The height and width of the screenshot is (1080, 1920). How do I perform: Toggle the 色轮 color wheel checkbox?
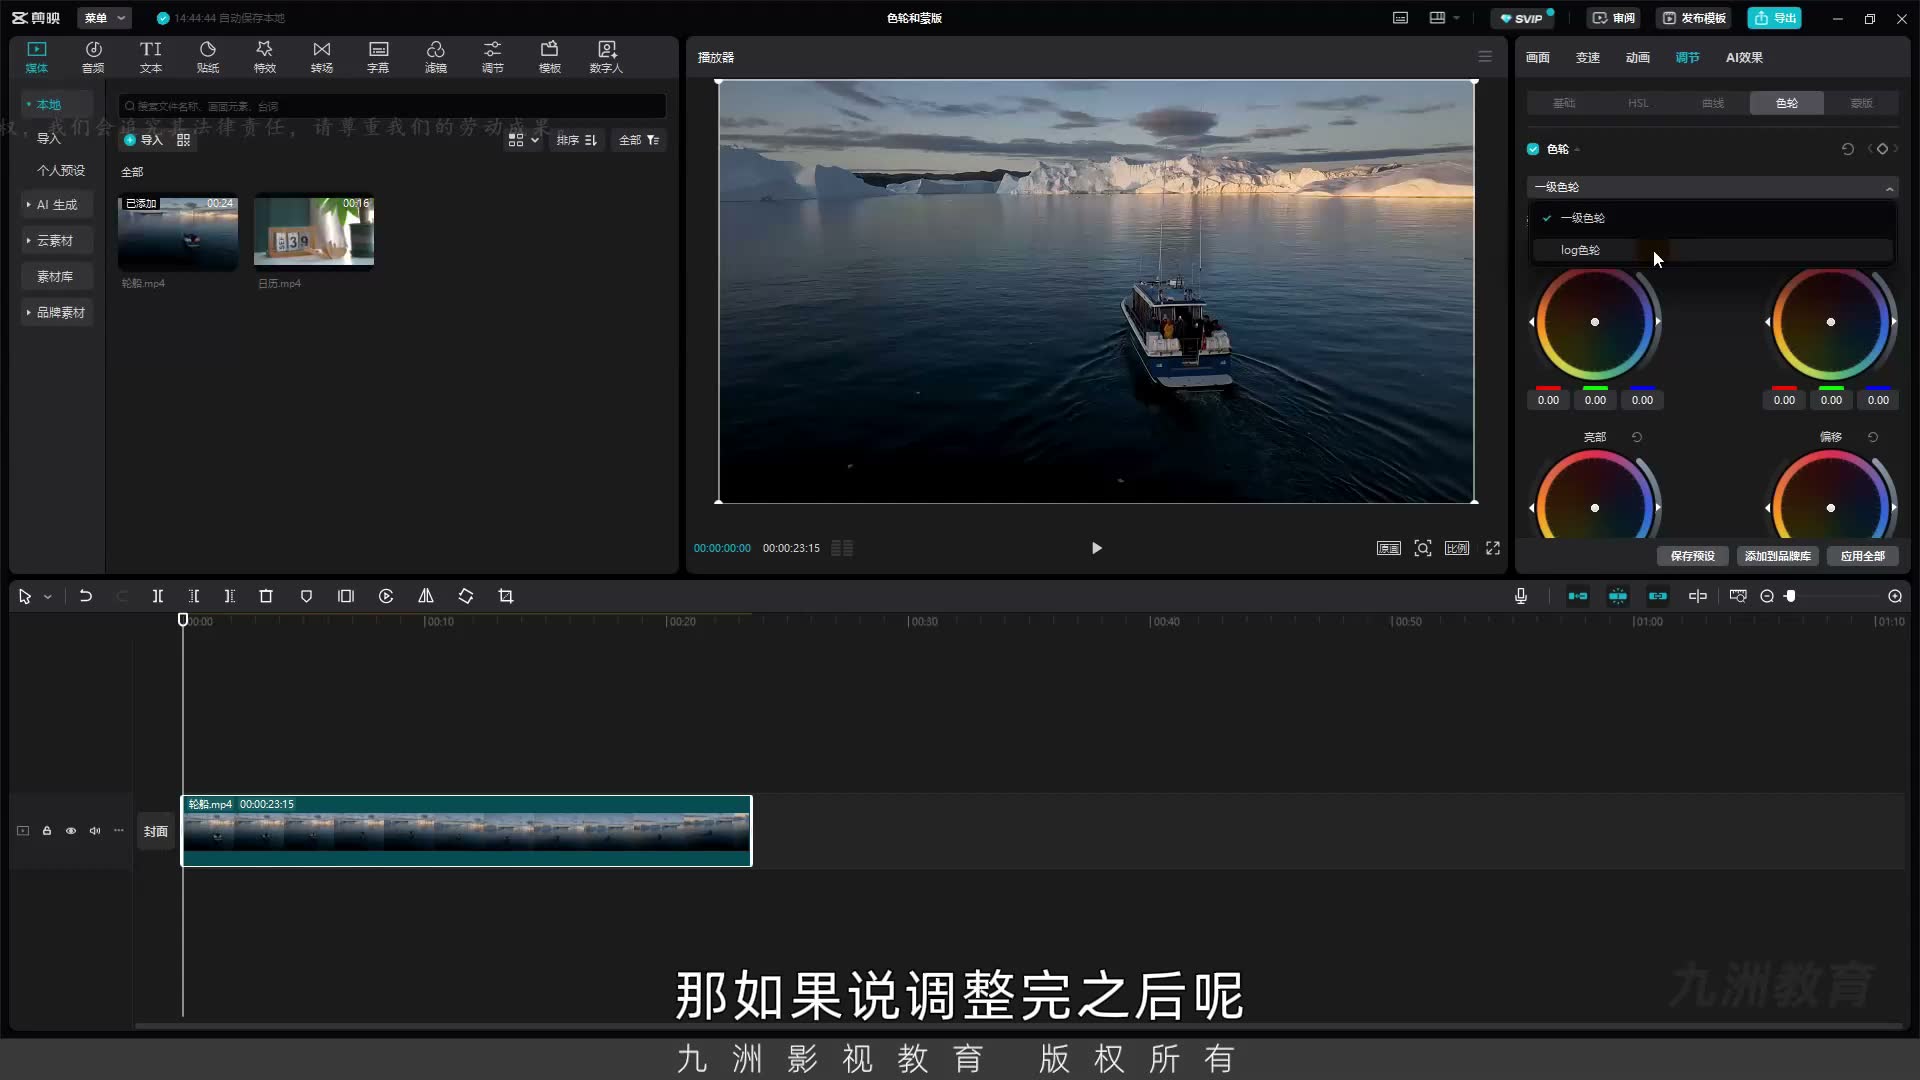pos(1533,149)
